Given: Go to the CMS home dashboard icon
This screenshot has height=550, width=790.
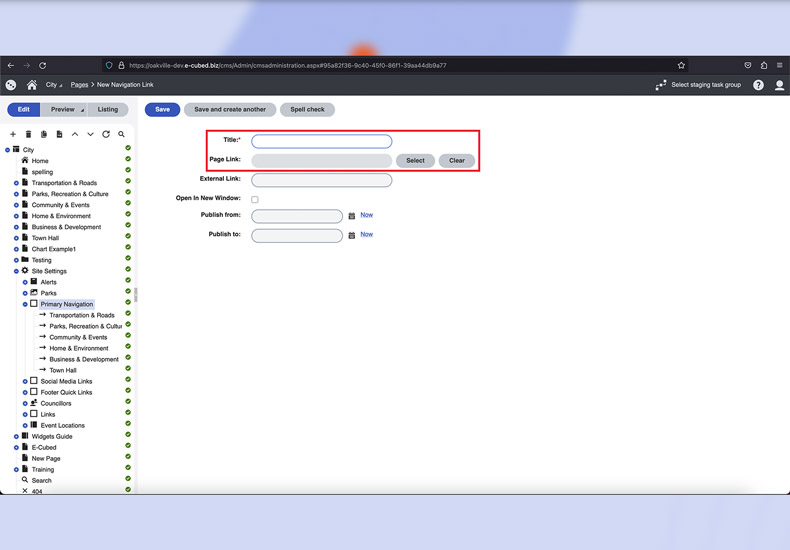Looking at the screenshot, I should (x=32, y=86).
